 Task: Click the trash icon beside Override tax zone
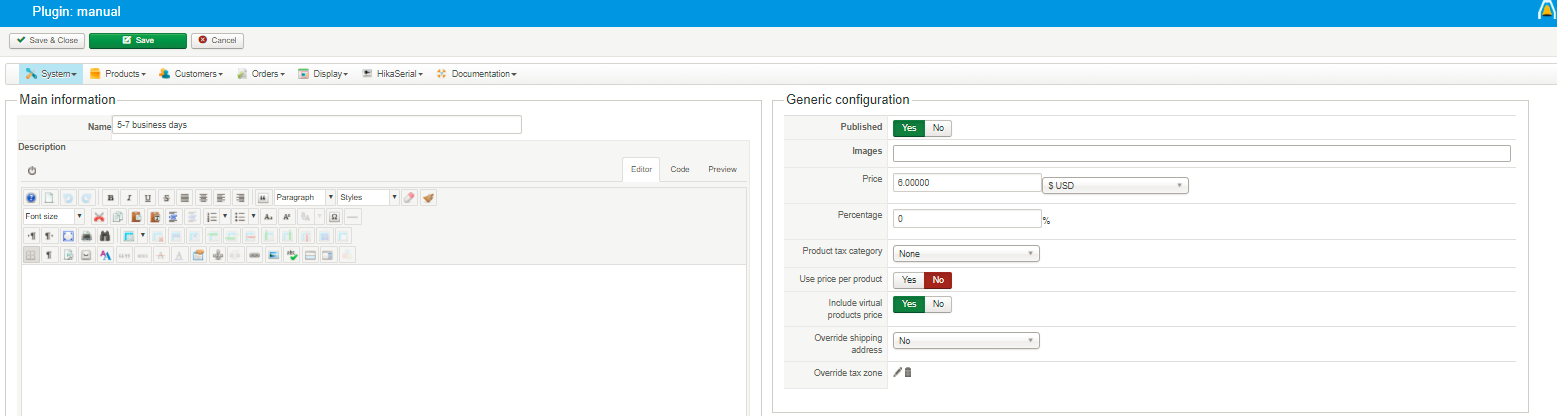tap(908, 372)
